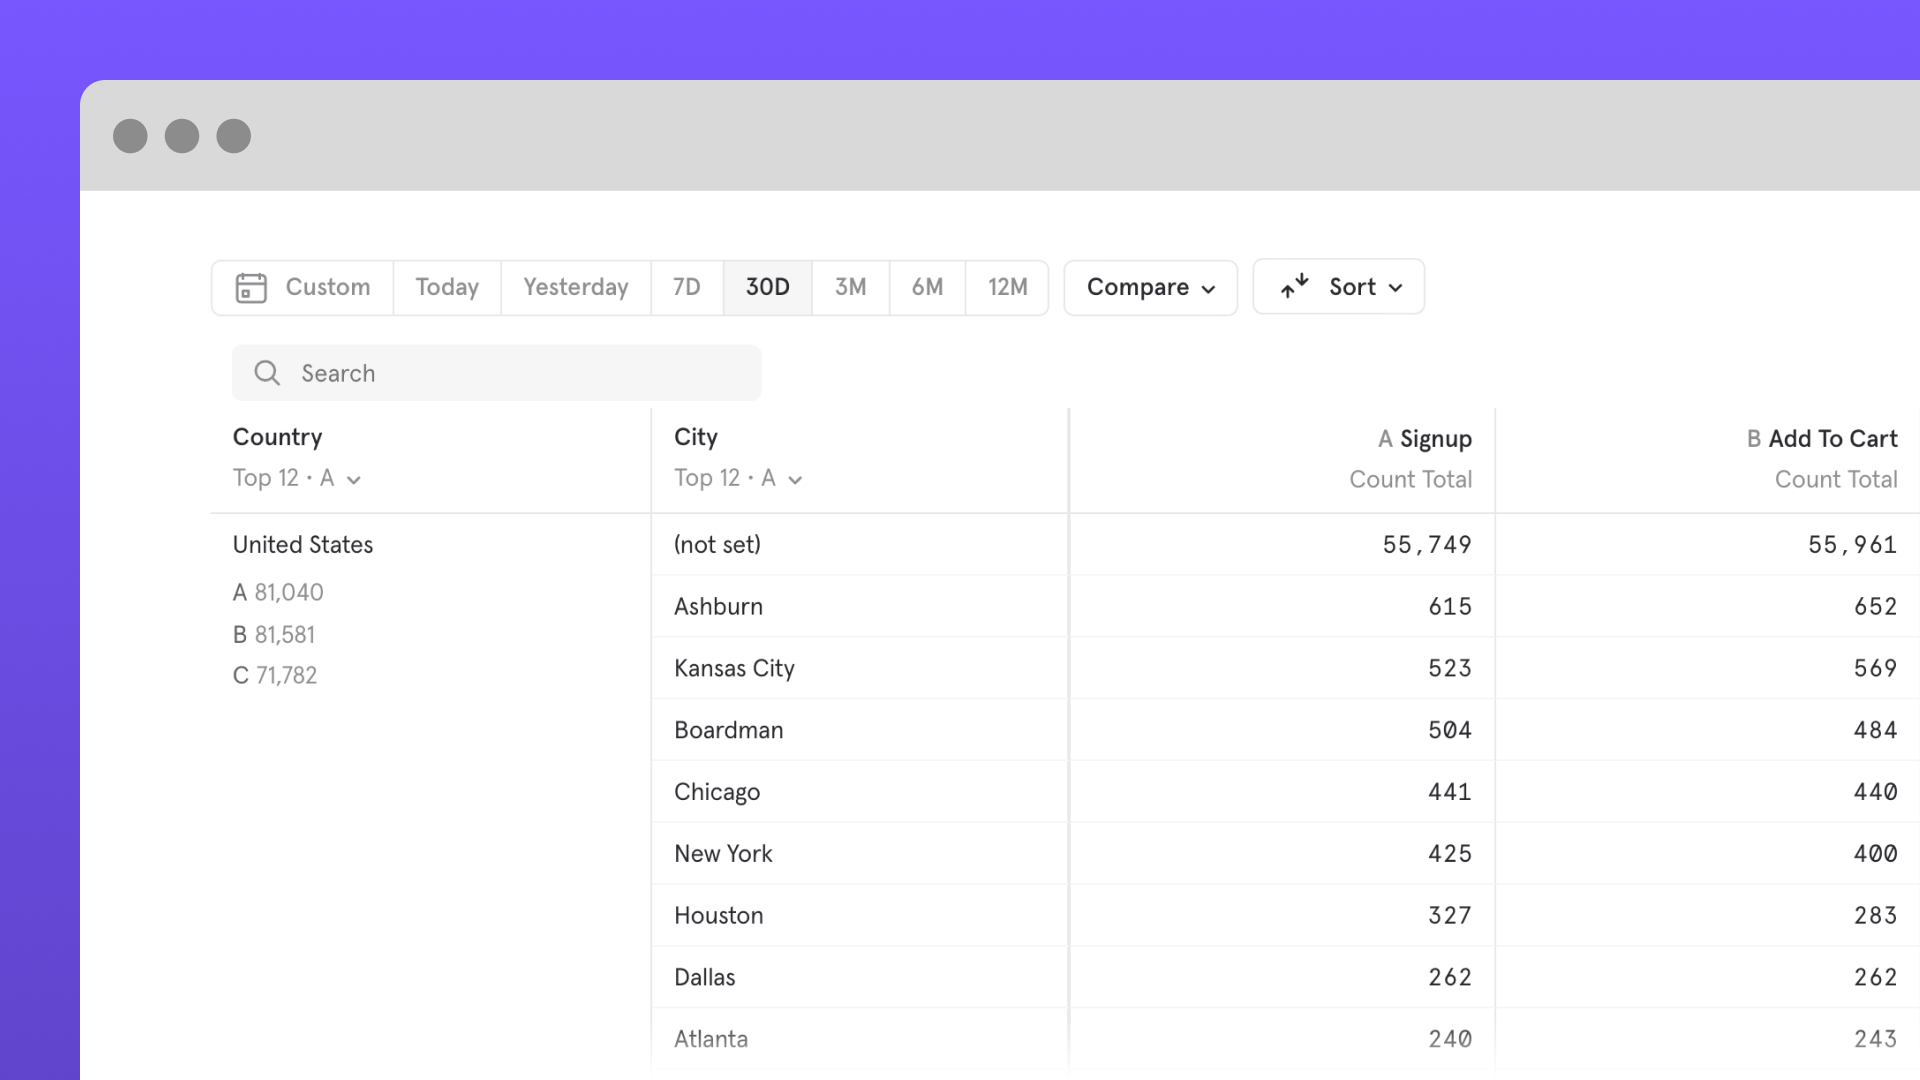Select the United States country row
Image resolution: width=1920 pixels, height=1080 pixels.
click(x=302, y=544)
